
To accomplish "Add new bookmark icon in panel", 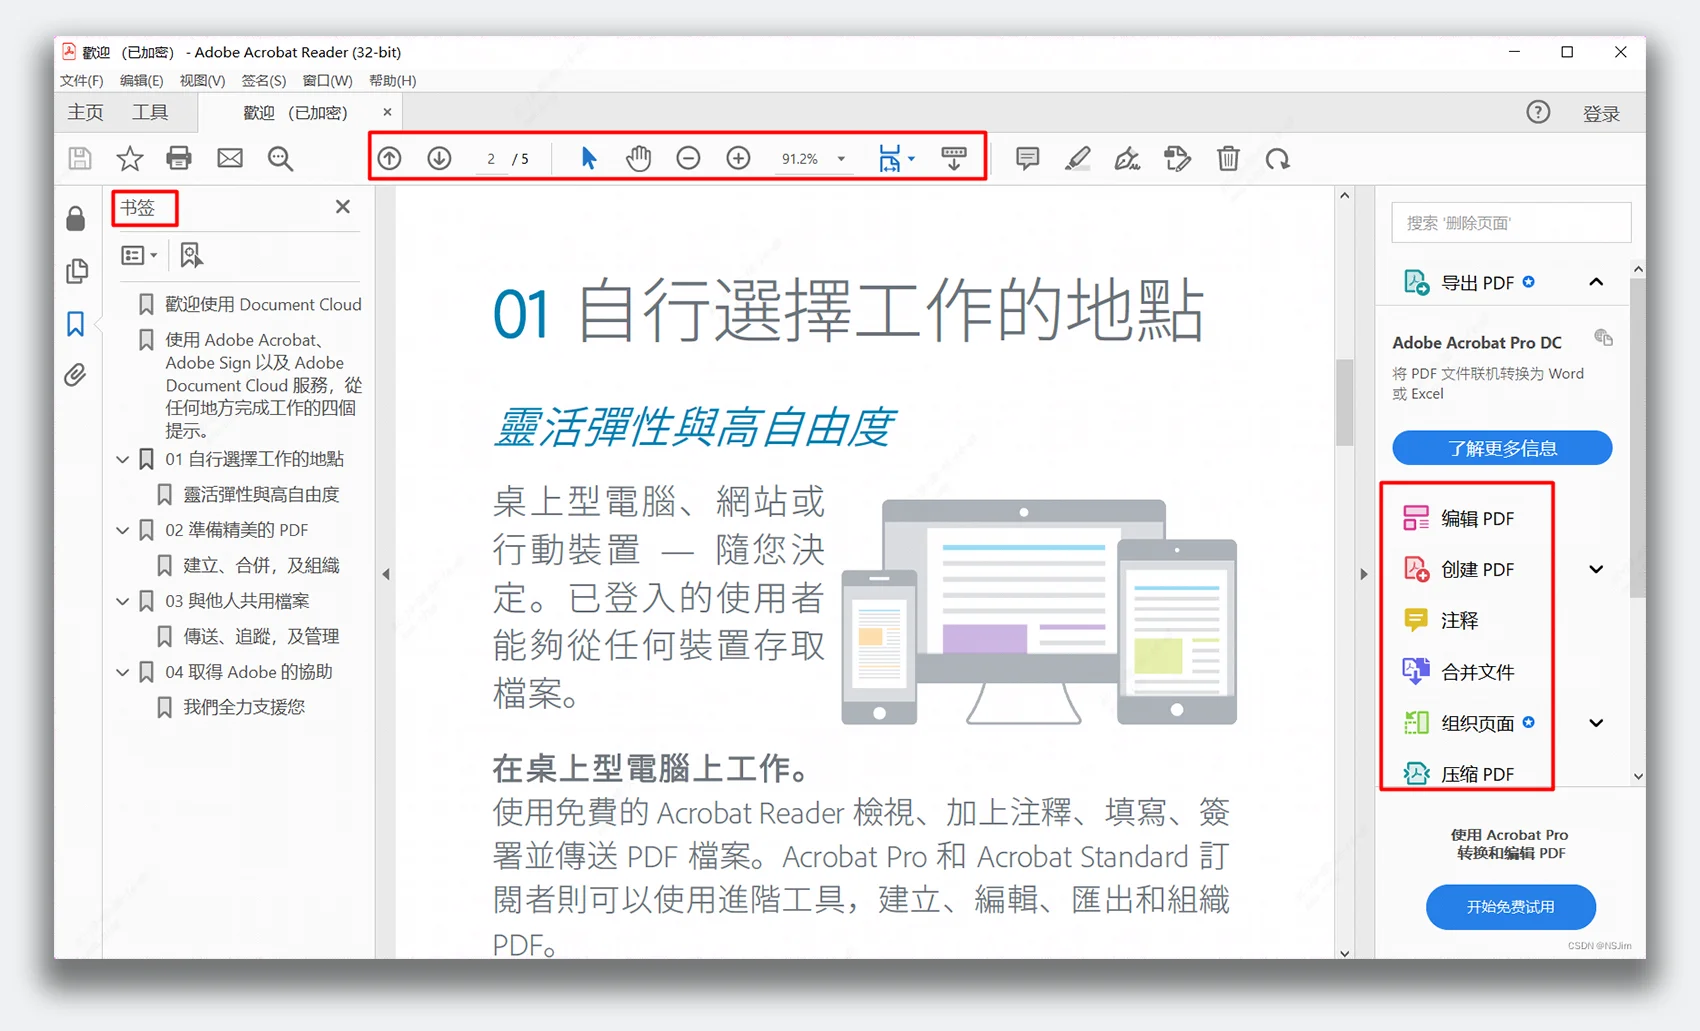I will click(191, 255).
